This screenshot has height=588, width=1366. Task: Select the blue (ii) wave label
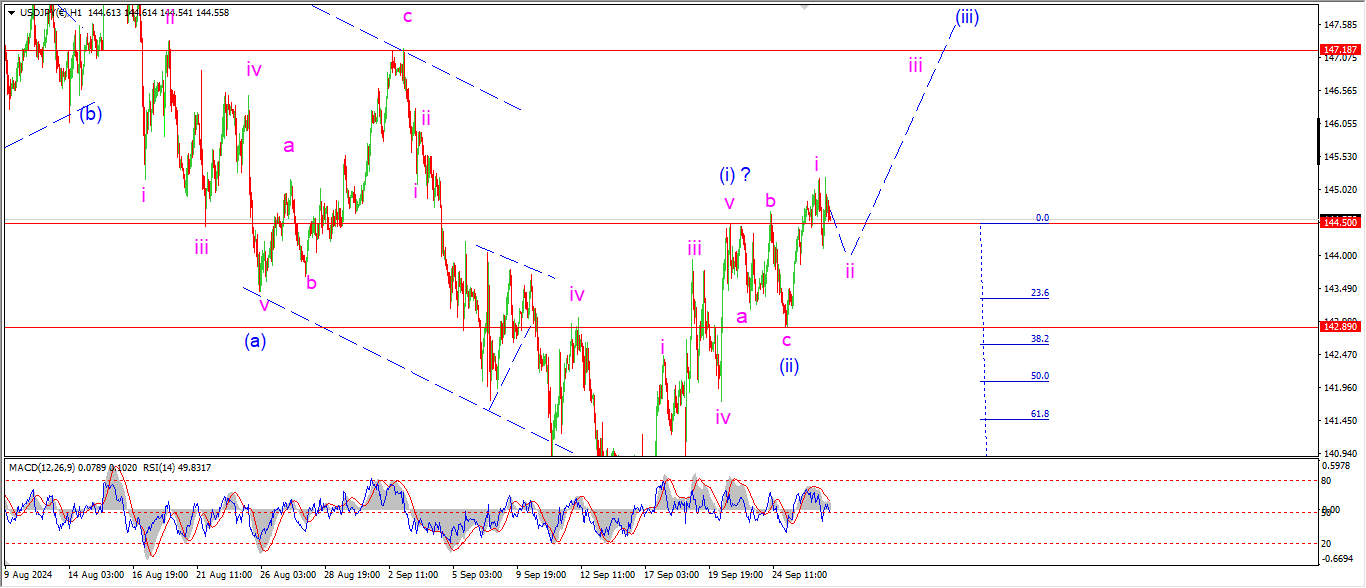click(x=789, y=366)
